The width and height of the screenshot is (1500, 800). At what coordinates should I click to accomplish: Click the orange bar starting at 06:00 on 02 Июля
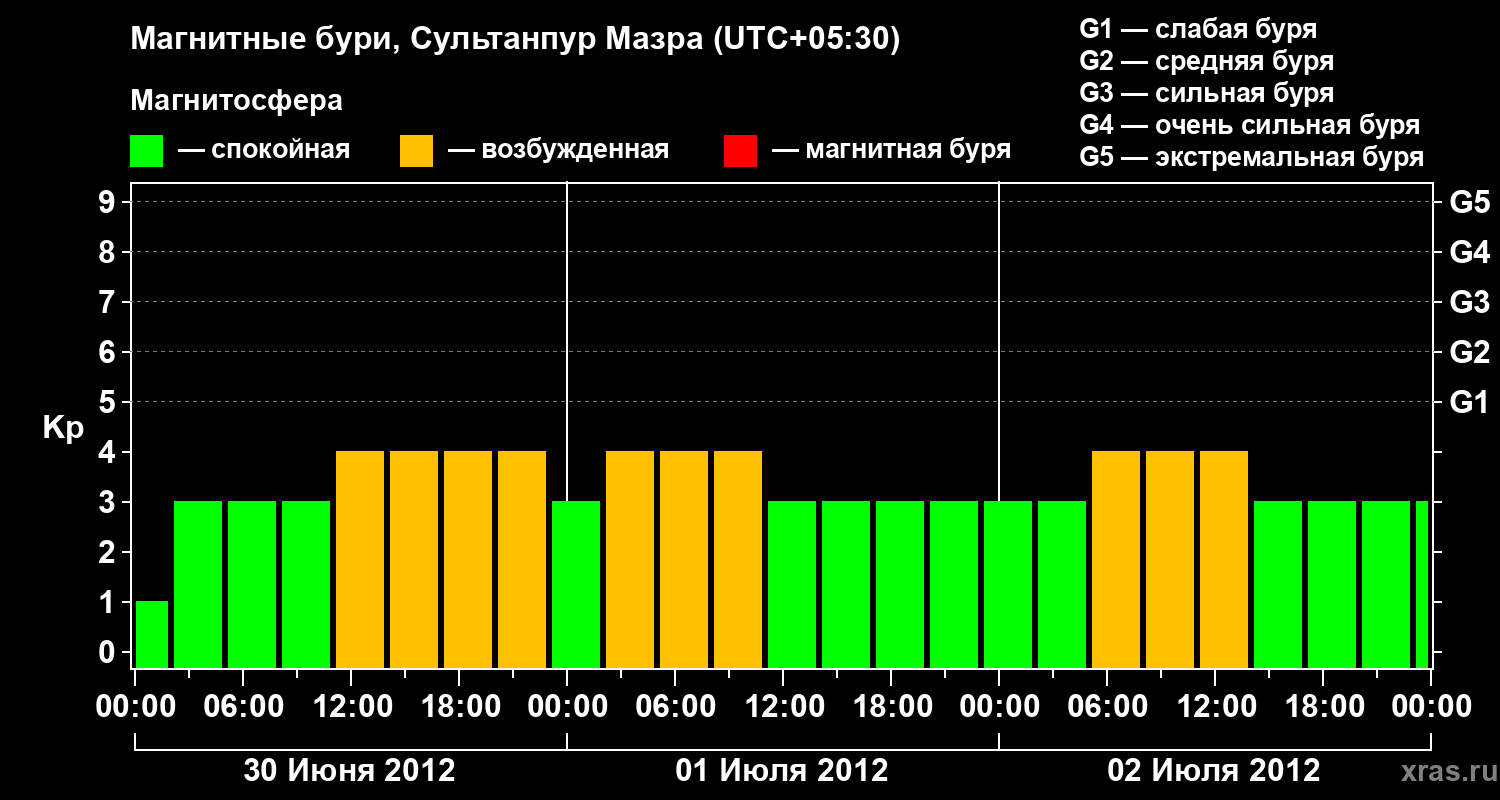[x=1116, y=559]
